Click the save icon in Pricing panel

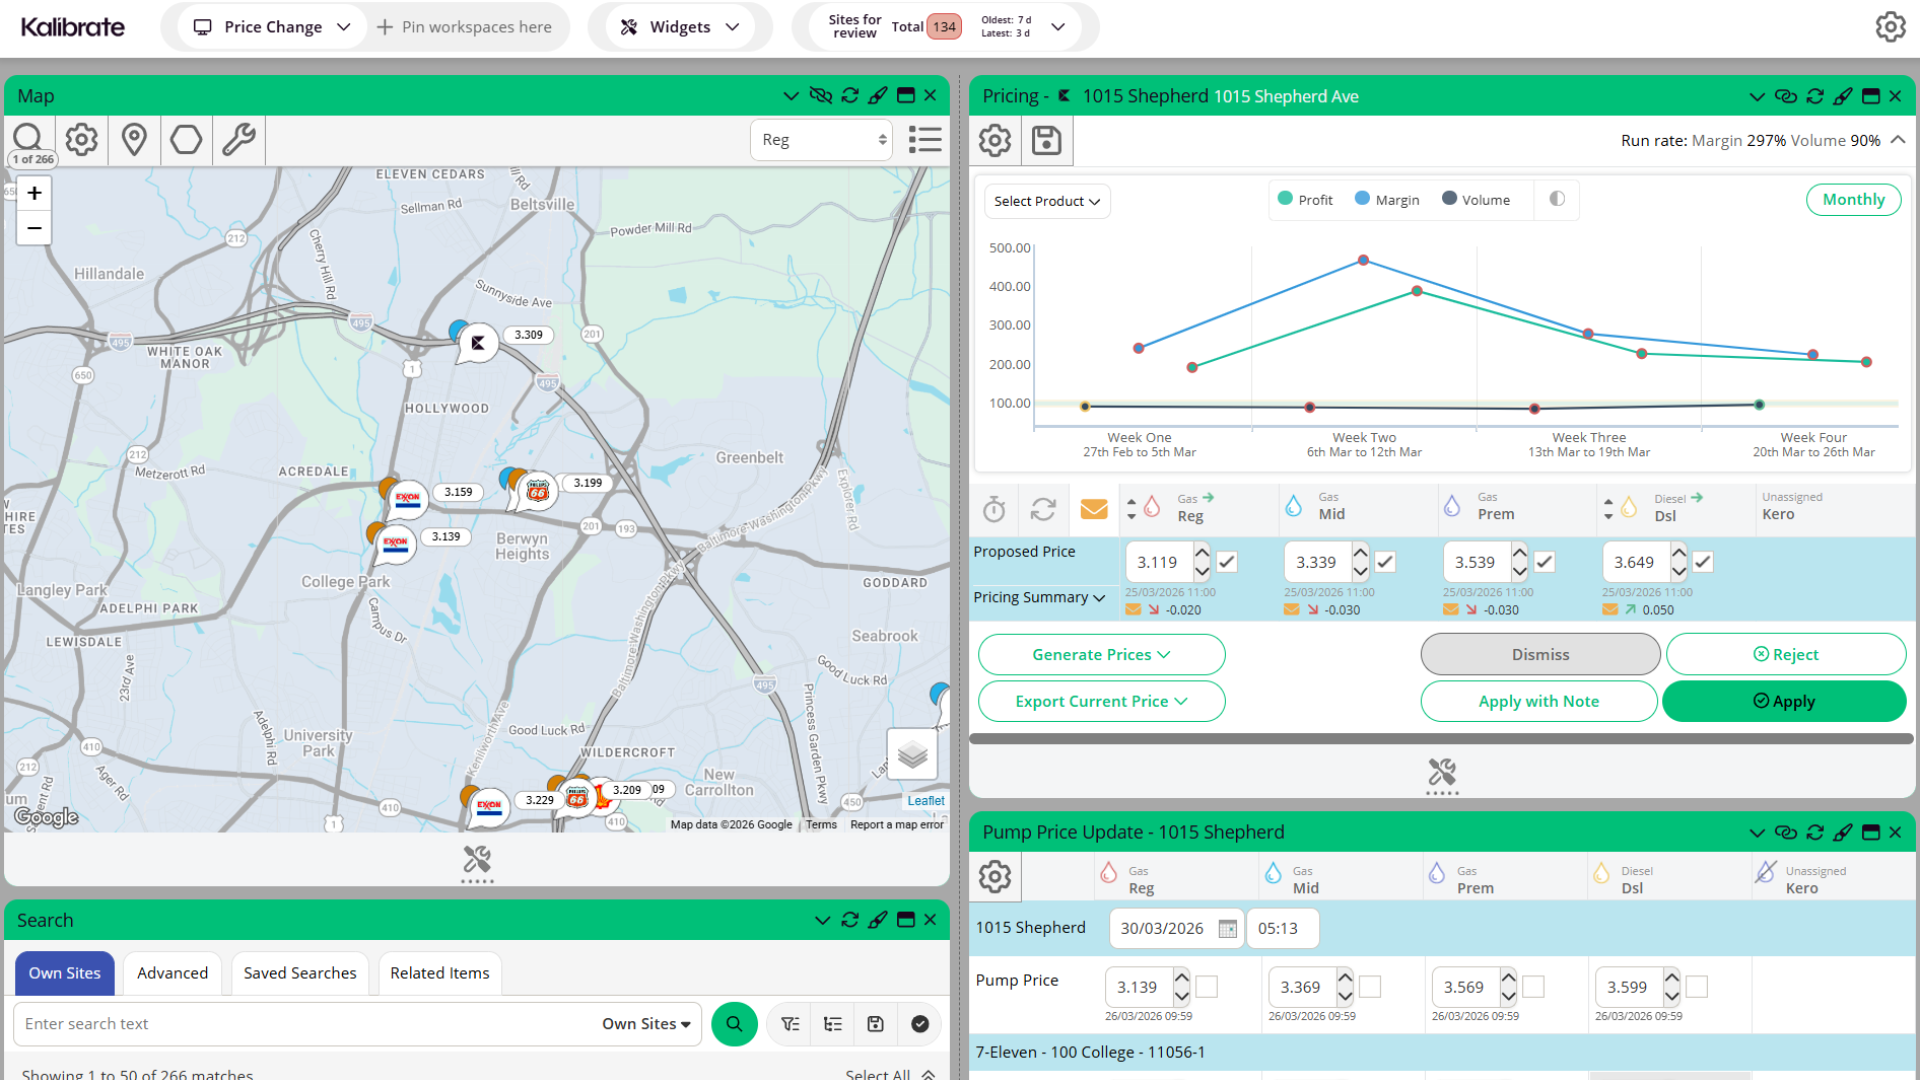(1046, 141)
